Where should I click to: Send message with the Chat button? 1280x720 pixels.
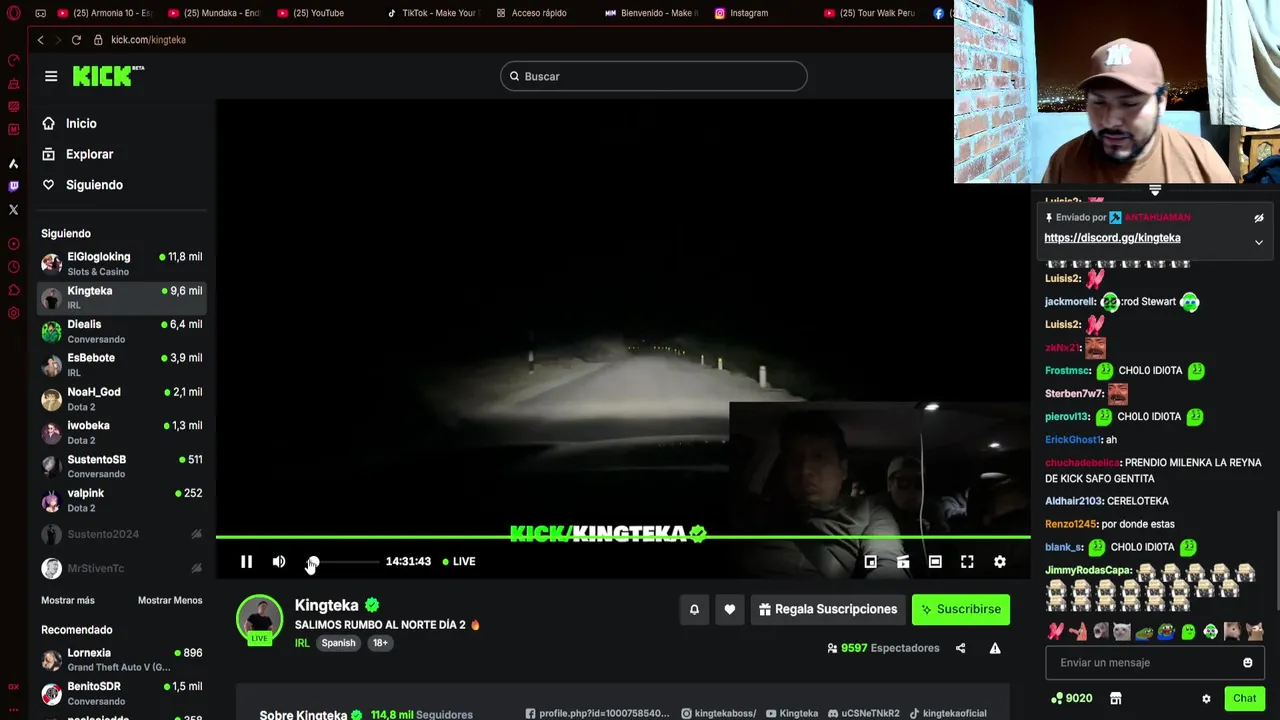point(1244,698)
